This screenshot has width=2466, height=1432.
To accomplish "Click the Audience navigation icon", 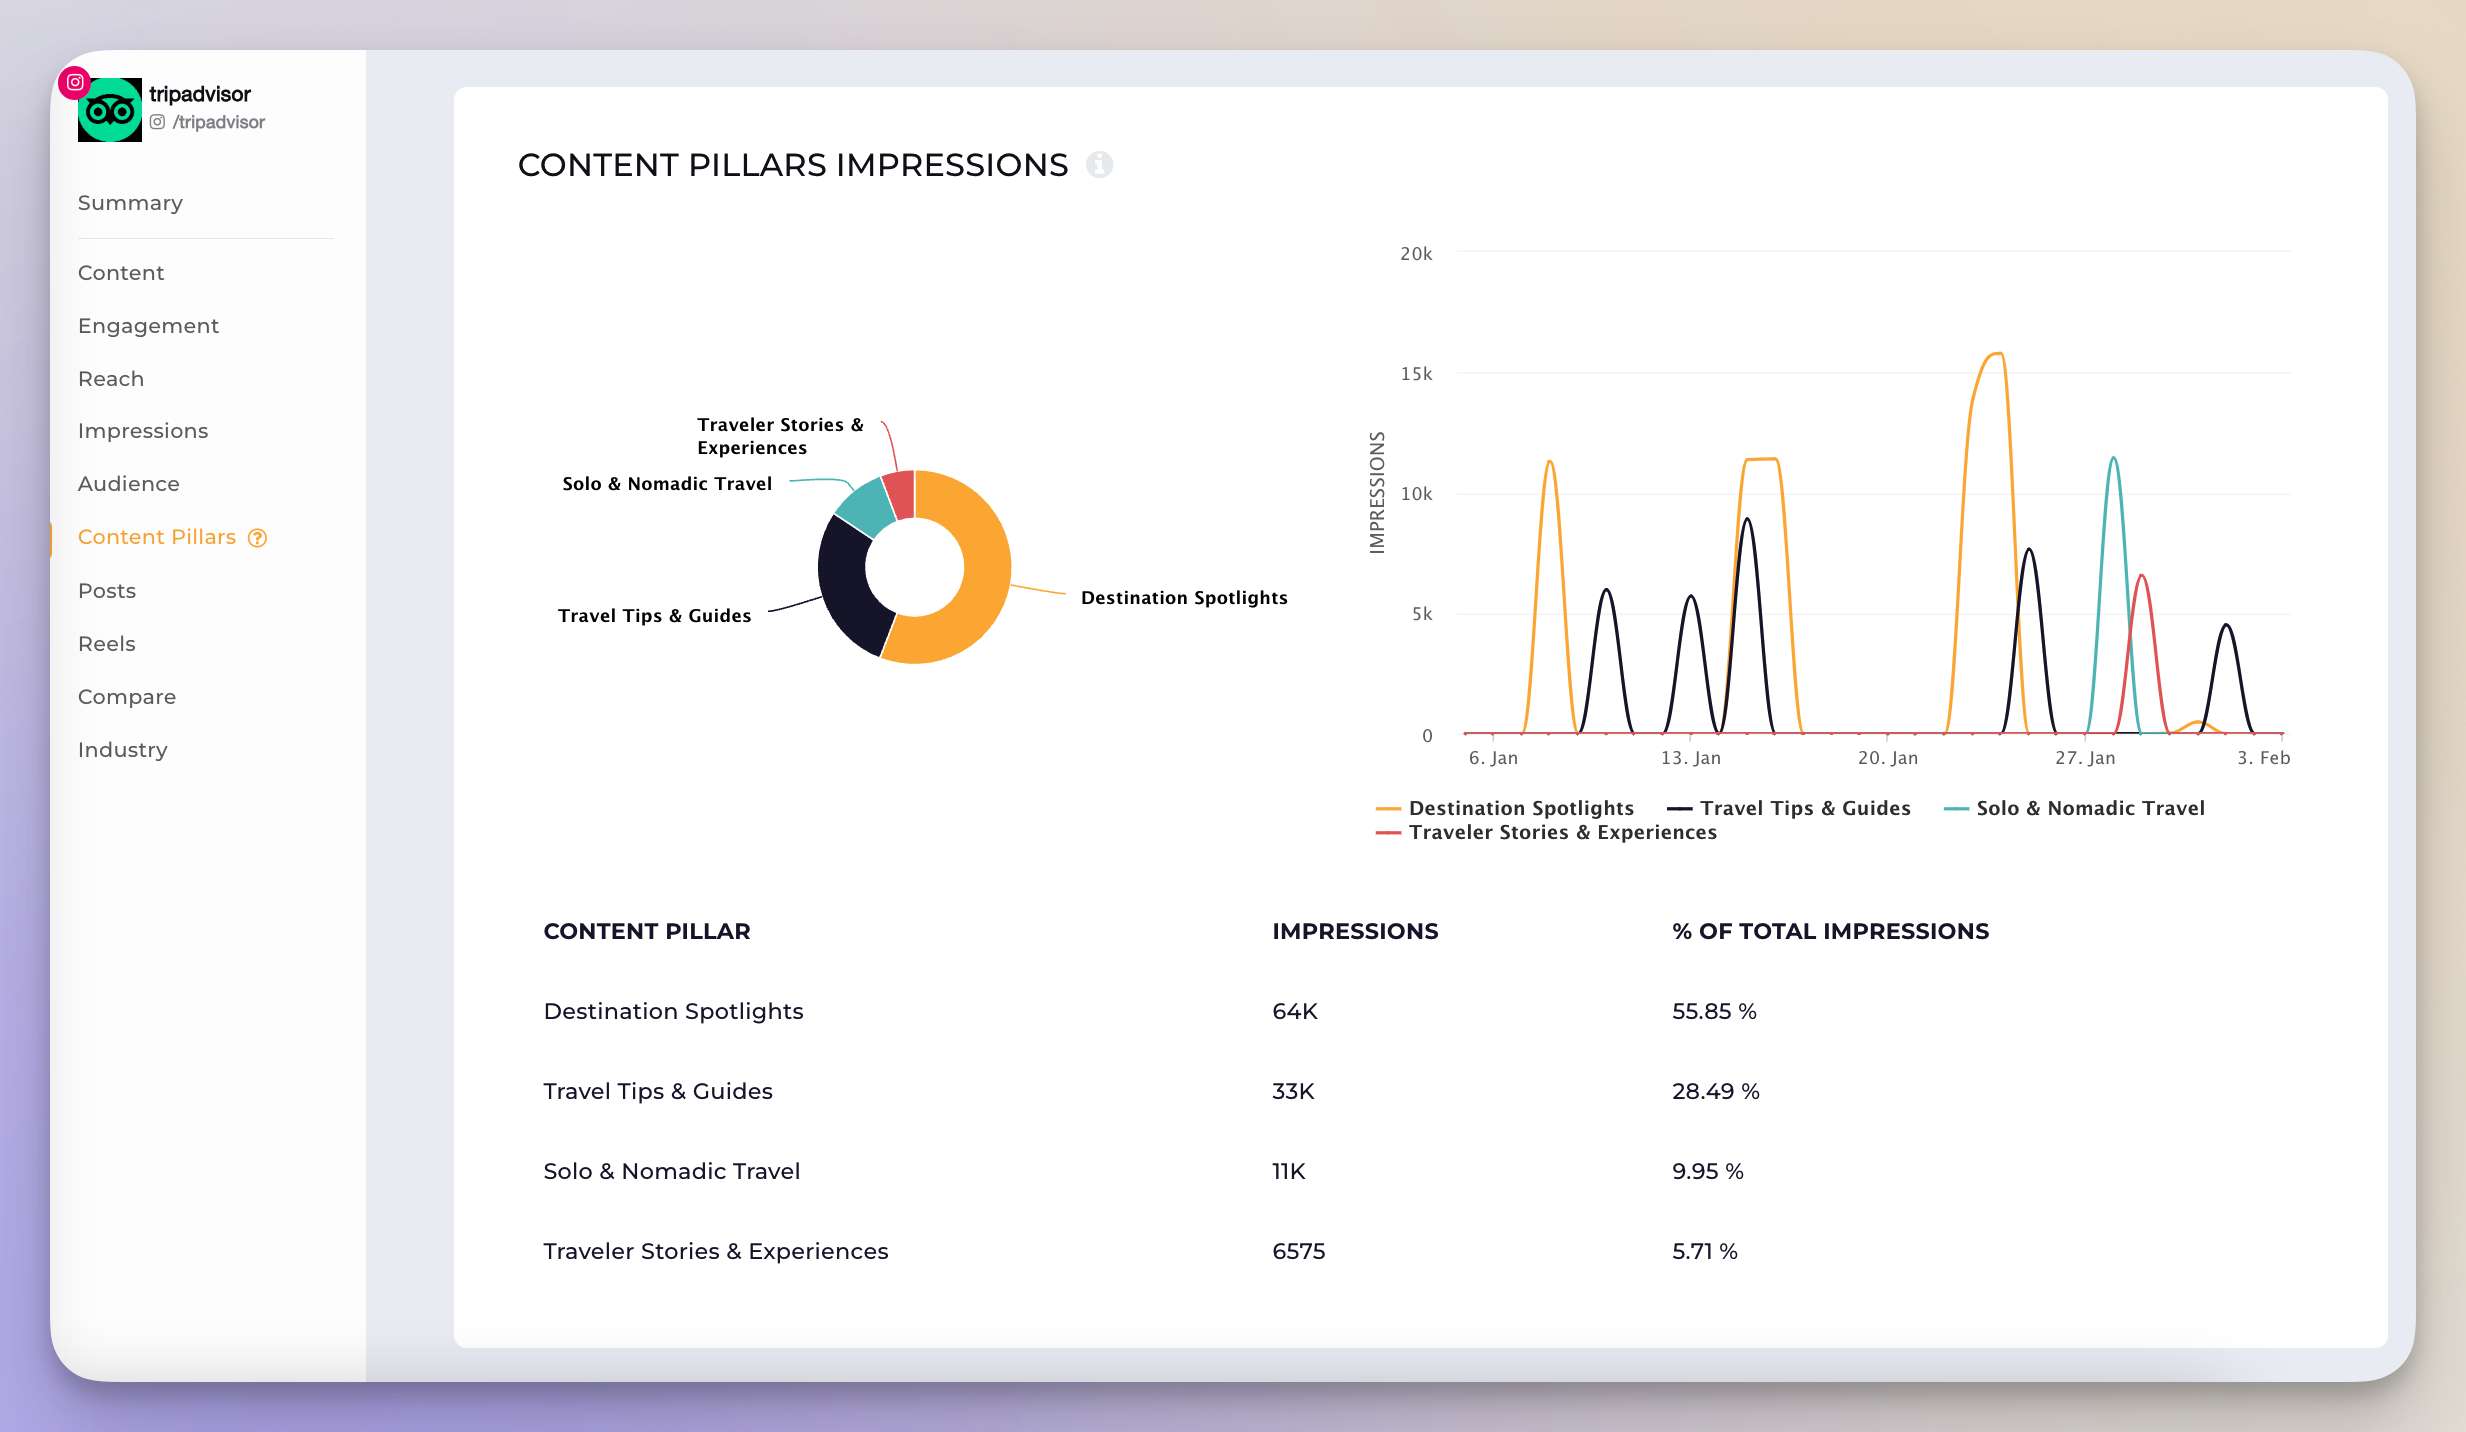I will click(128, 482).
